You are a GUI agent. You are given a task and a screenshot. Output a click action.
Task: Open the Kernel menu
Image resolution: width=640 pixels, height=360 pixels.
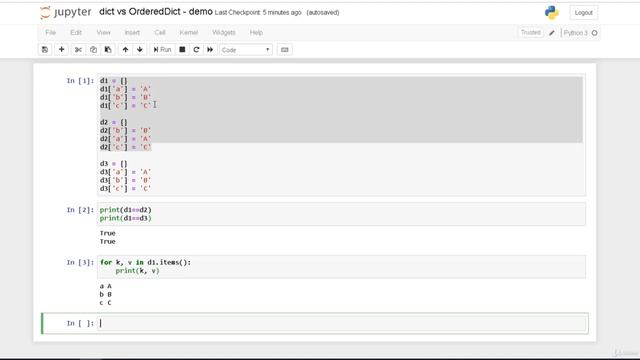[189, 33]
